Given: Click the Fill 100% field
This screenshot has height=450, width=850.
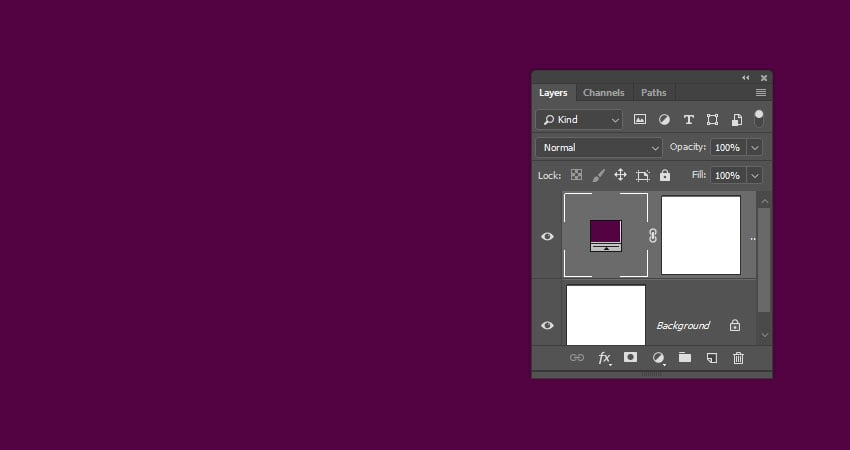Looking at the screenshot, I should (729, 176).
